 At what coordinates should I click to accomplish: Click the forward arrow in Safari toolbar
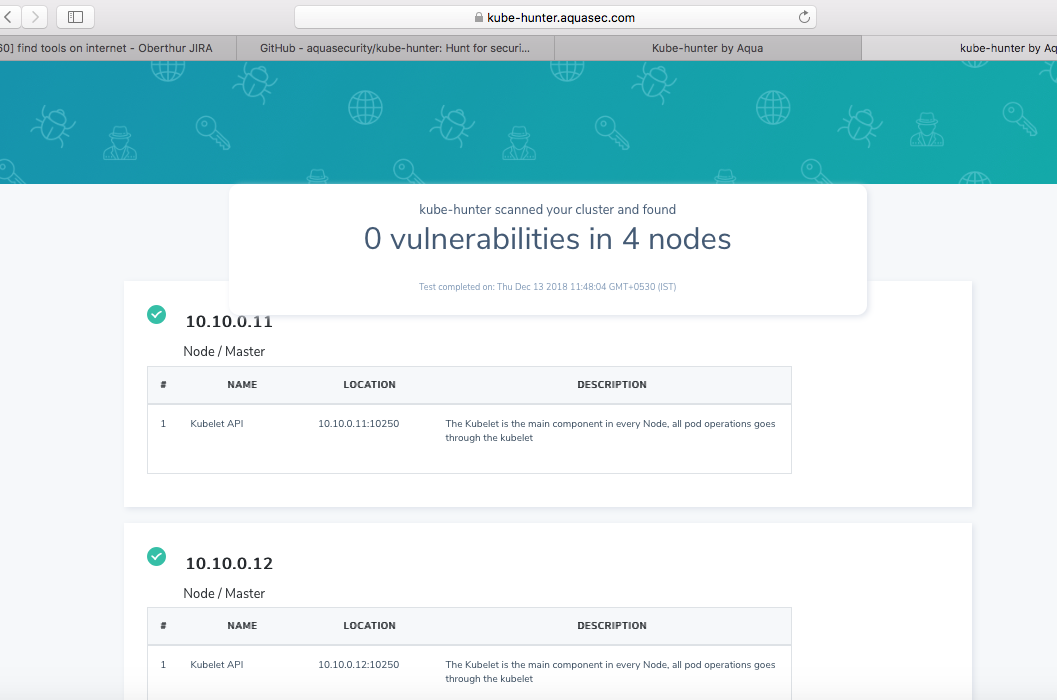36,16
